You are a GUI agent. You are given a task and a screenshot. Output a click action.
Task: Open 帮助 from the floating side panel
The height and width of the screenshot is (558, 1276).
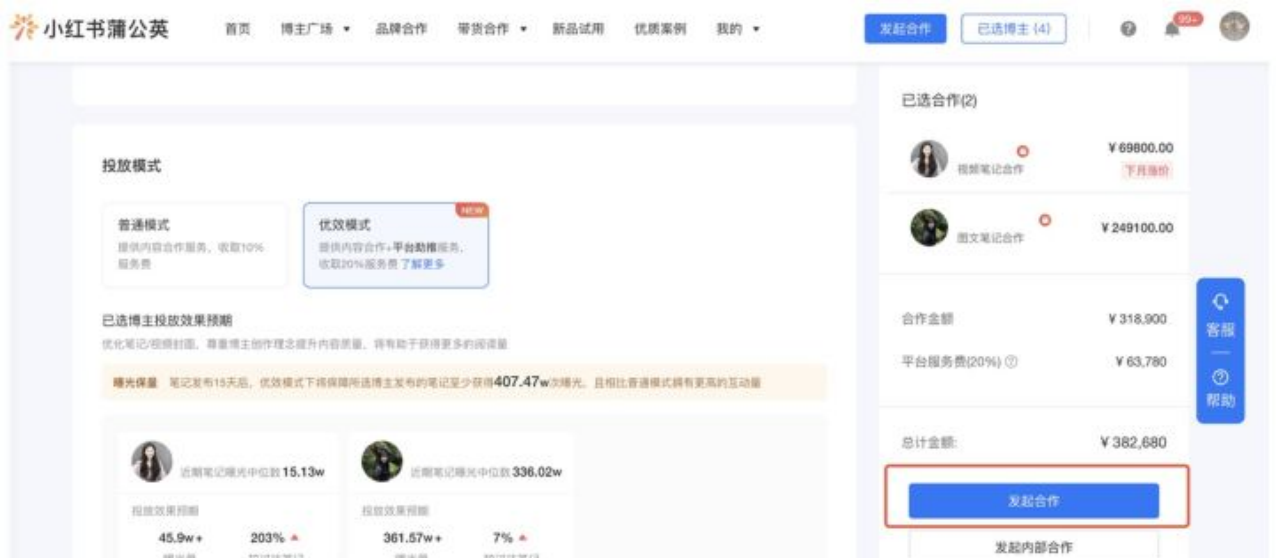click(1220, 389)
